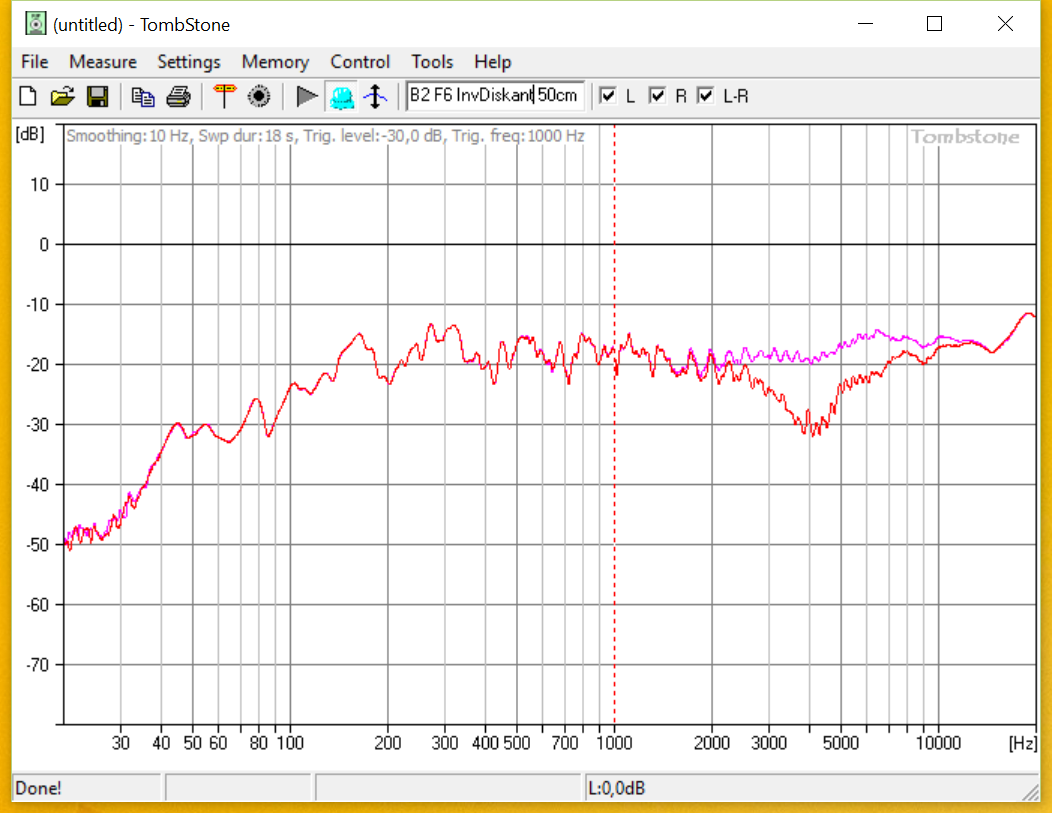The image size is (1052, 813).
Task: Print the graph via the printer icon
Action: click(x=178, y=97)
